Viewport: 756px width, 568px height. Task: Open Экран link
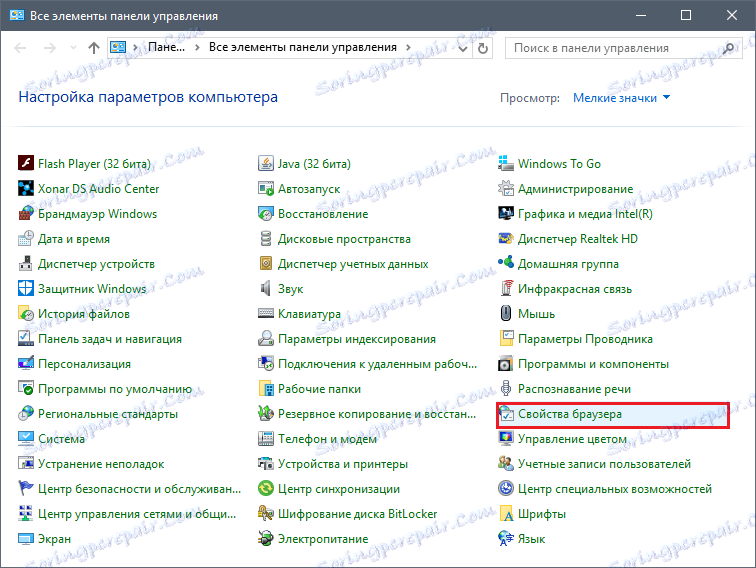54,539
